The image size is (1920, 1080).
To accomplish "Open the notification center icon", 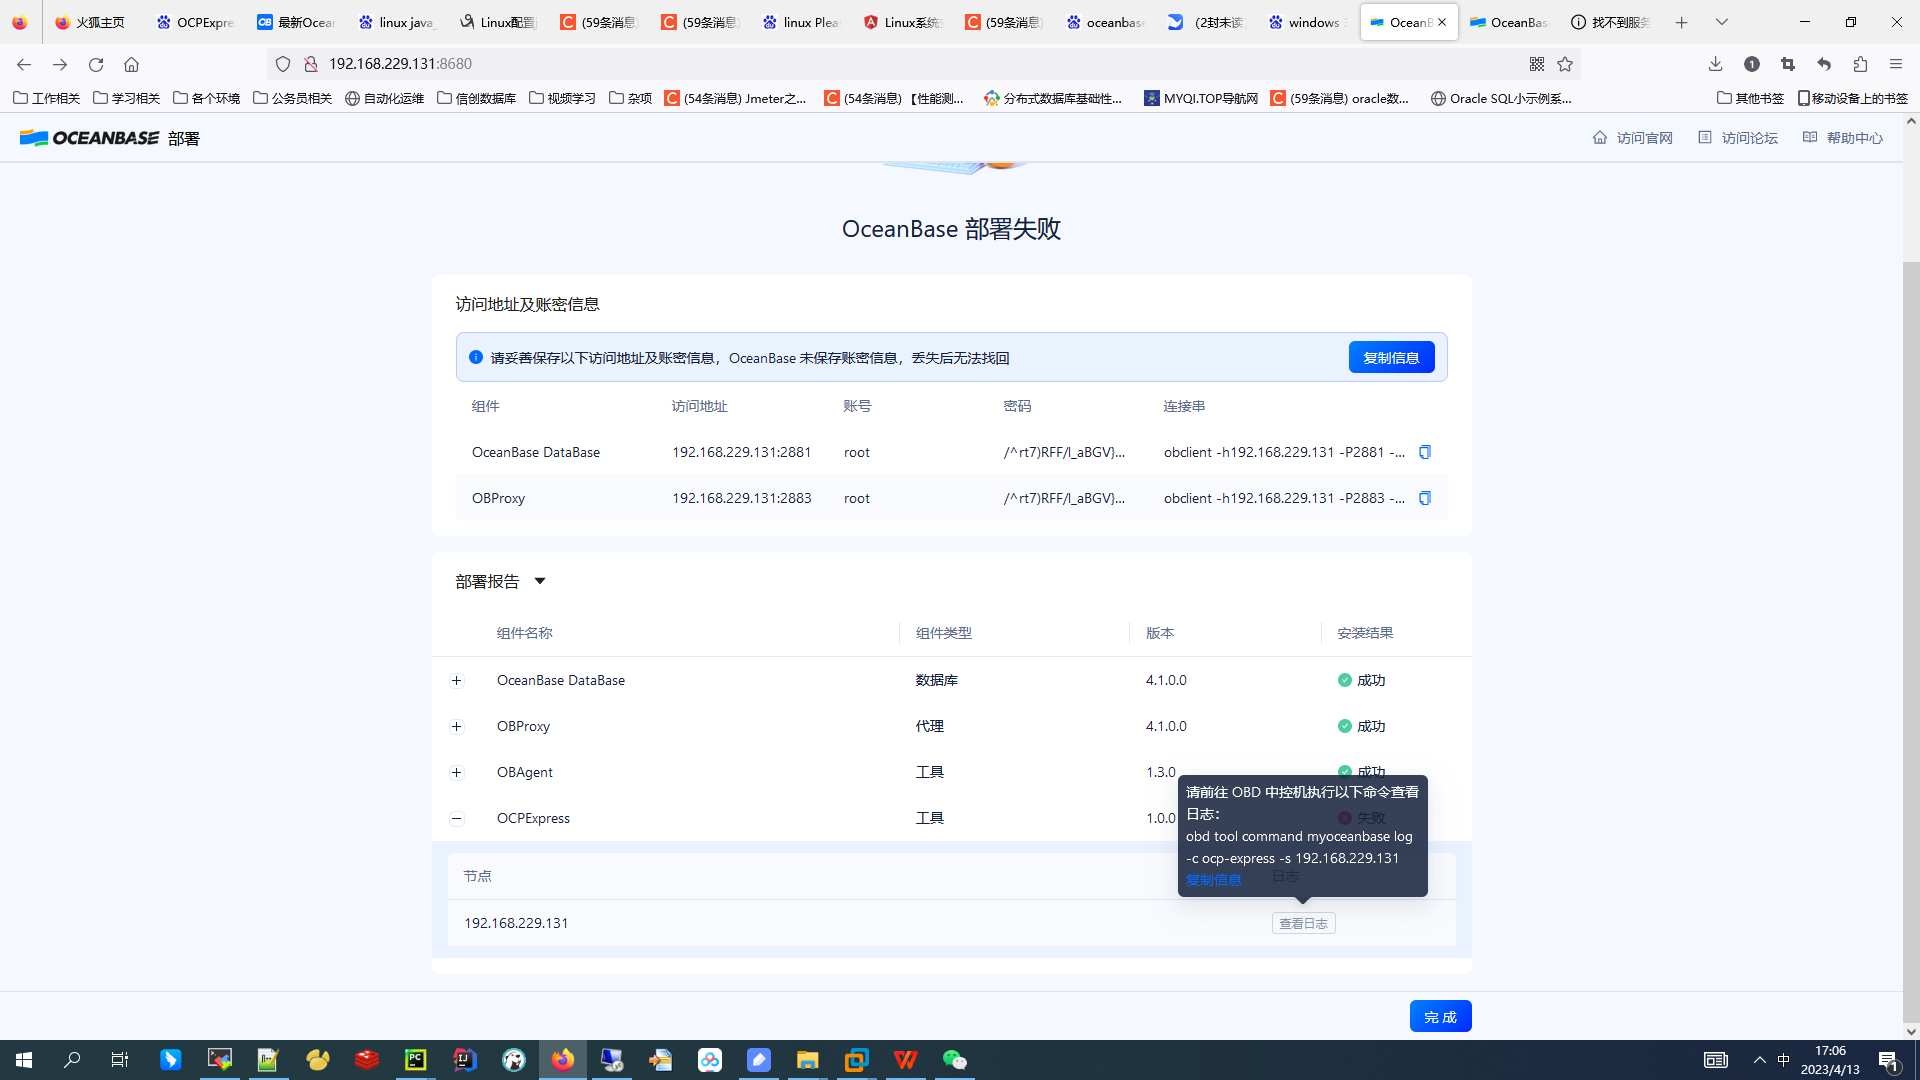I will point(1889,1060).
